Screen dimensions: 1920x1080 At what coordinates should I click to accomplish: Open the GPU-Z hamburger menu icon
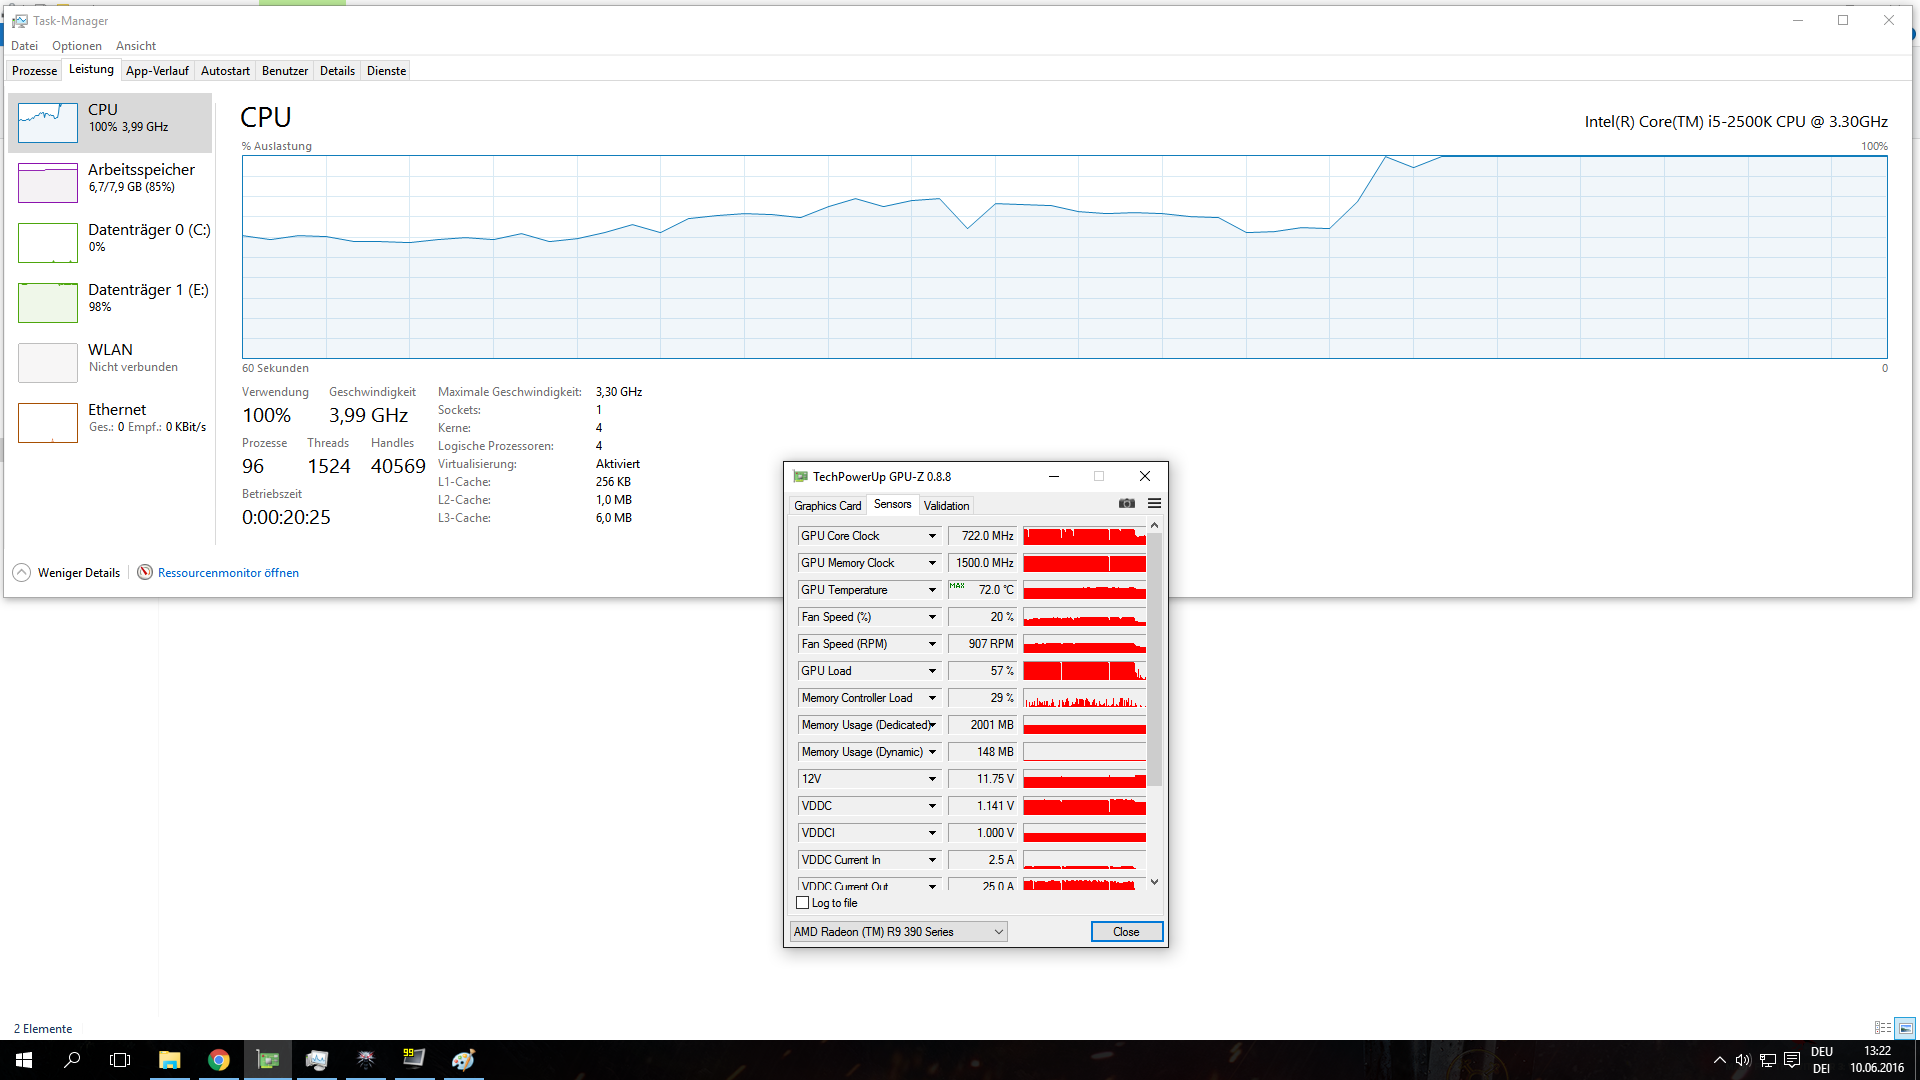1154,504
